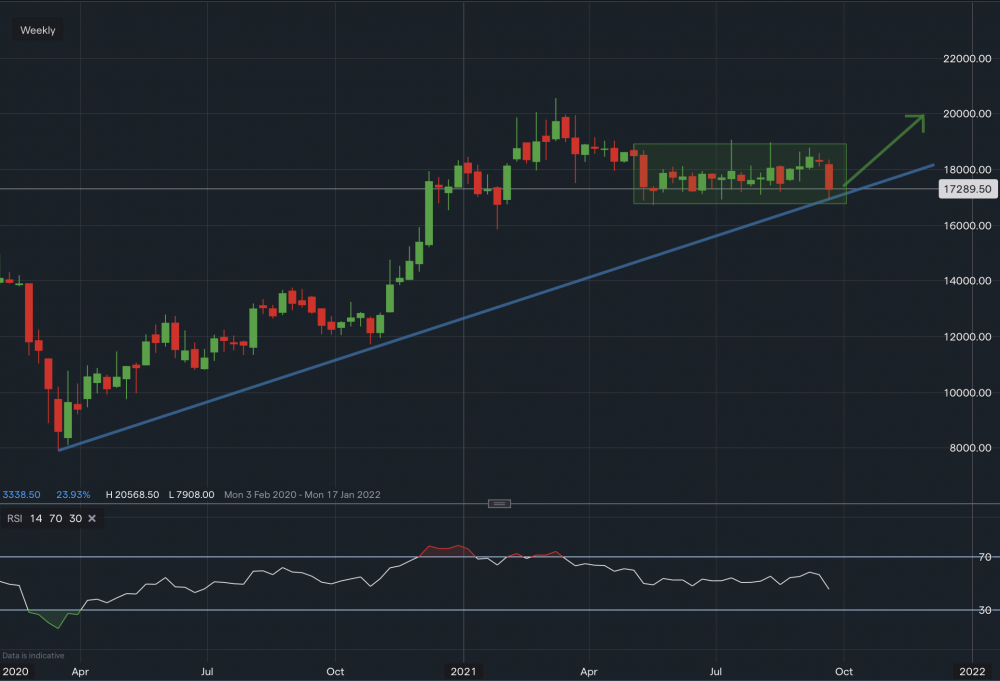Click the RSI 70 level label
Screen dimensions: 1000x681
click(956, 556)
